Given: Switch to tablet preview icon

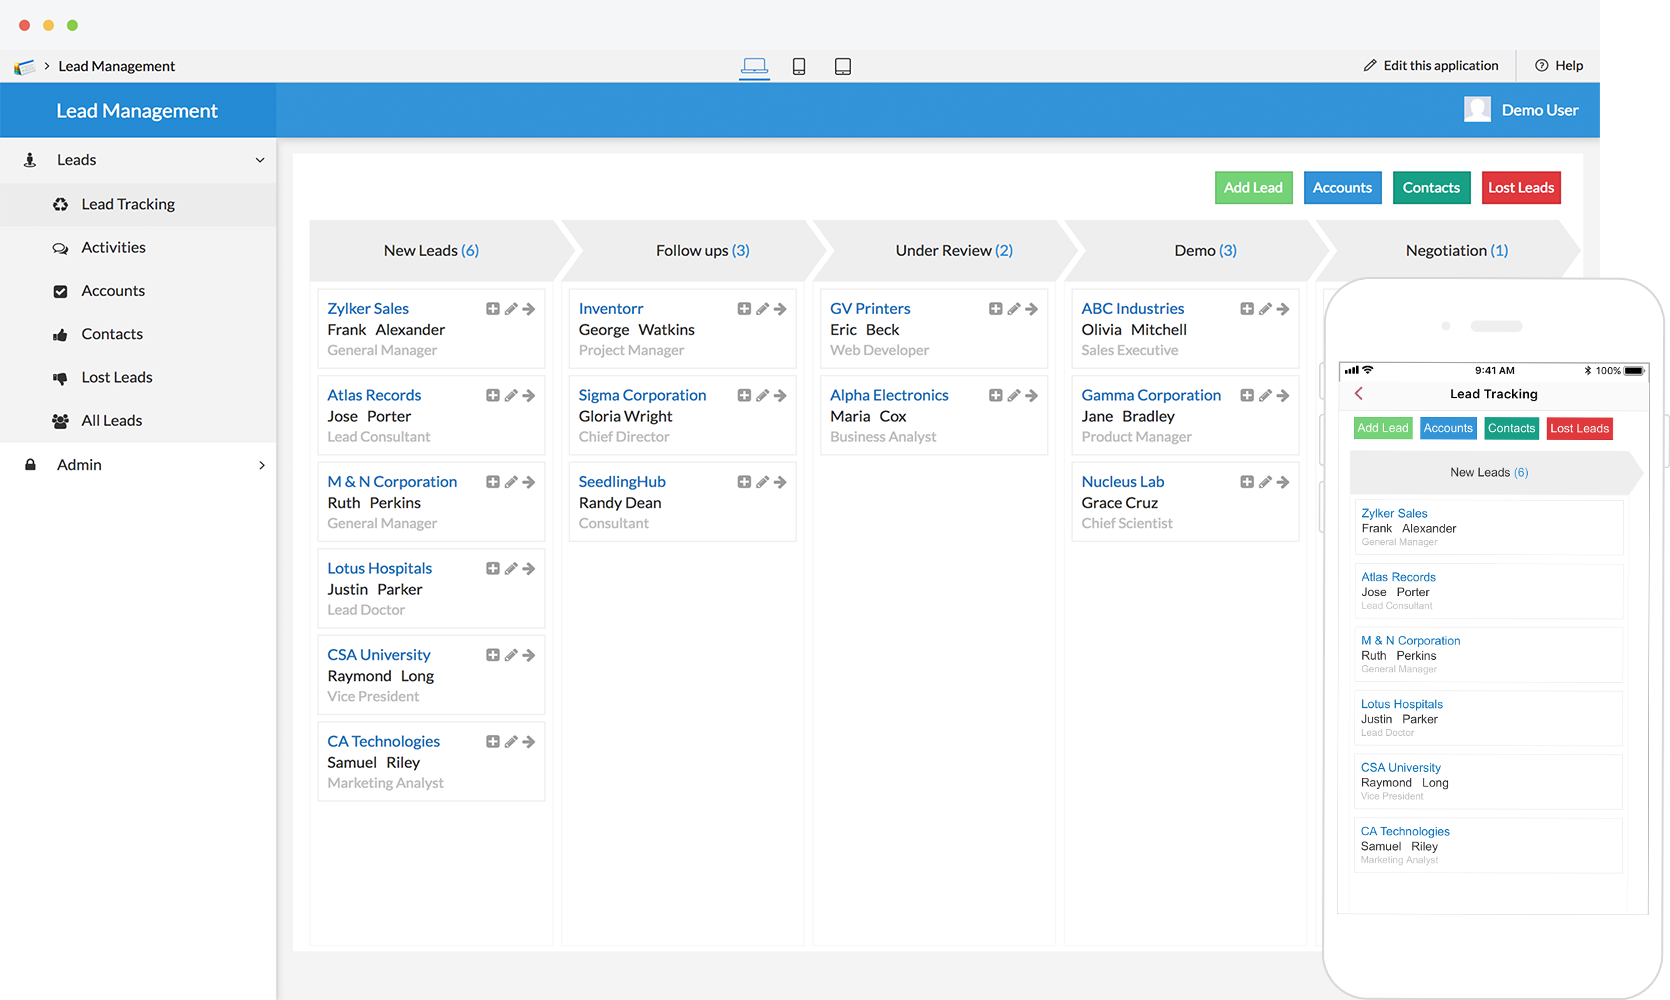Looking at the screenshot, I should pyautogui.click(x=843, y=66).
